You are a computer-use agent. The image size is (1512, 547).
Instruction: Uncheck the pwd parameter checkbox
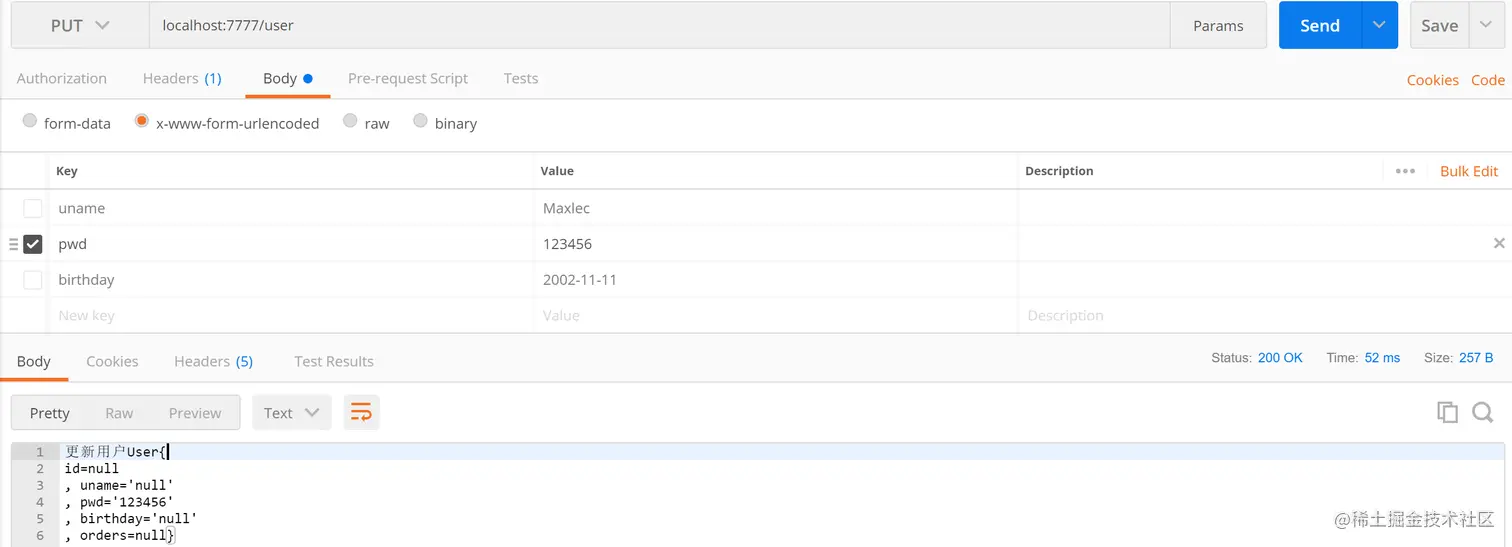click(33, 244)
